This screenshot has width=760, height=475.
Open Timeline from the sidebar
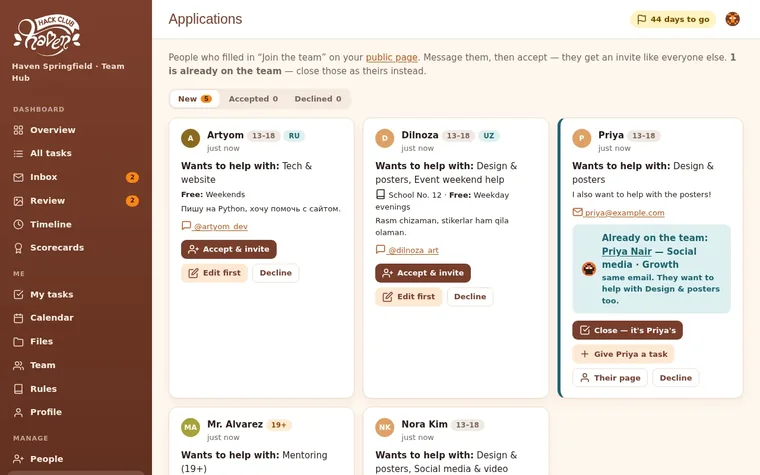(76, 224)
